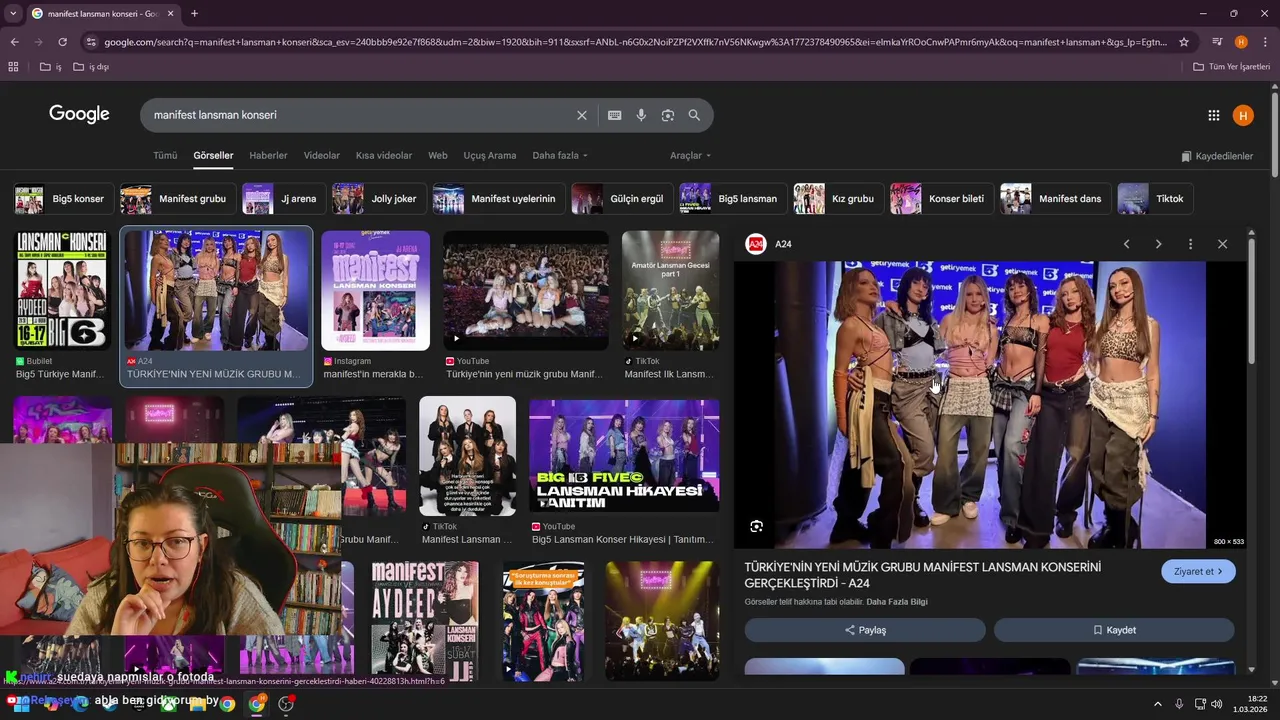
Task: Click 'Ziyaret et' to visit the page
Action: [x=1198, y=572]
